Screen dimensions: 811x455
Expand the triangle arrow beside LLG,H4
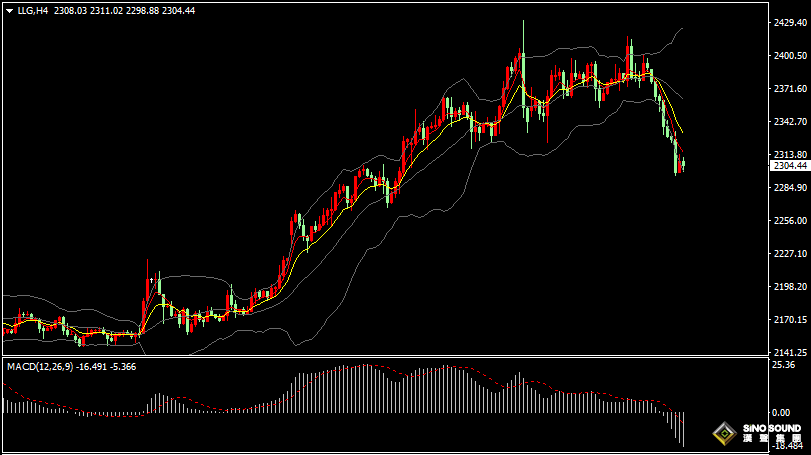pyautogui.click(x=10, y=10)
